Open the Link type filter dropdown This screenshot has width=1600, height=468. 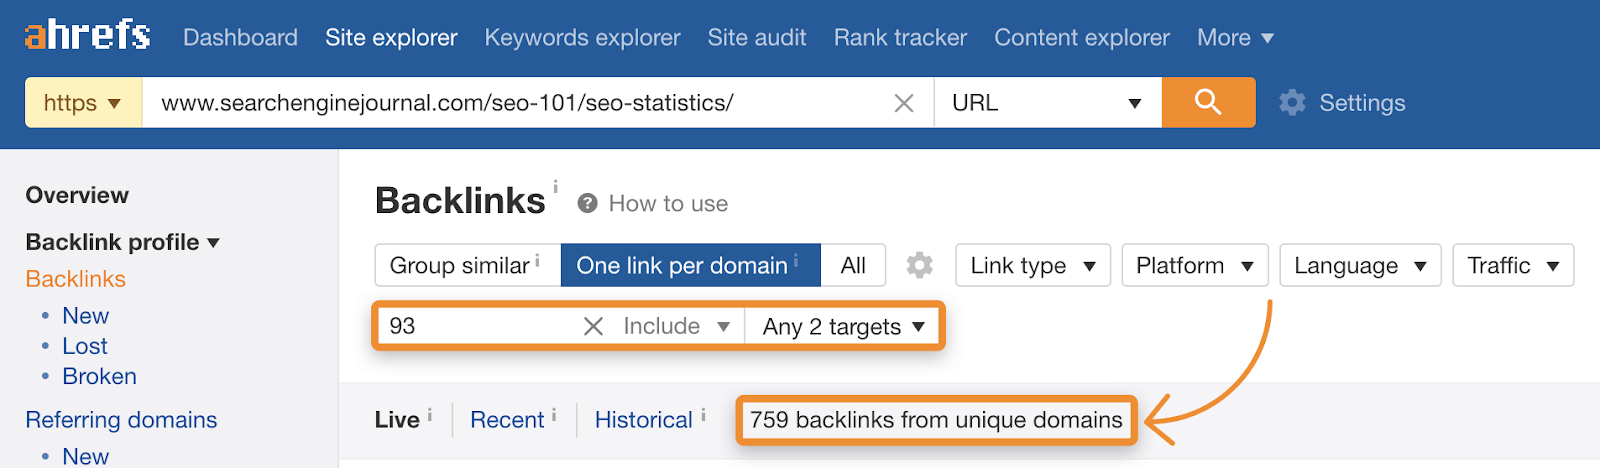click(1033, 265)
